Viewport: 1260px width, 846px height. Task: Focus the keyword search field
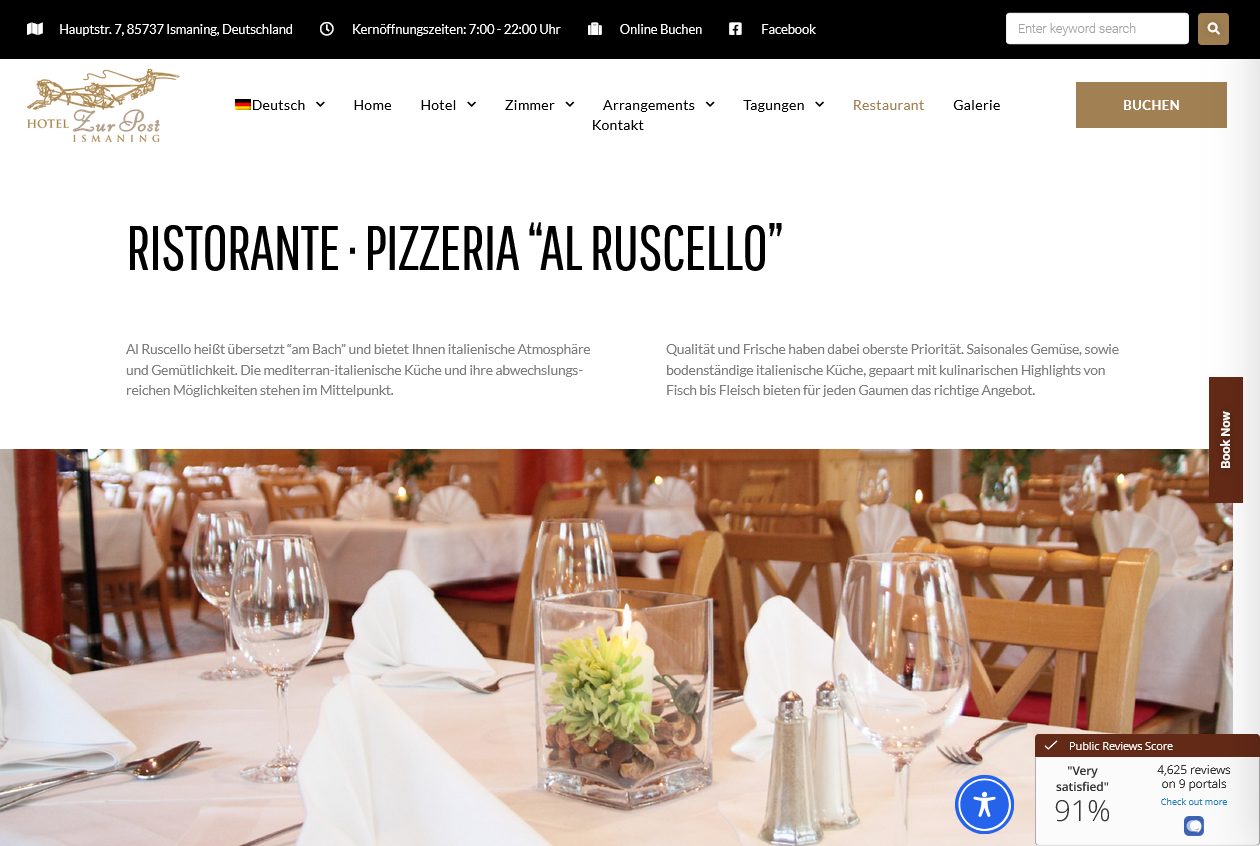1097,29
